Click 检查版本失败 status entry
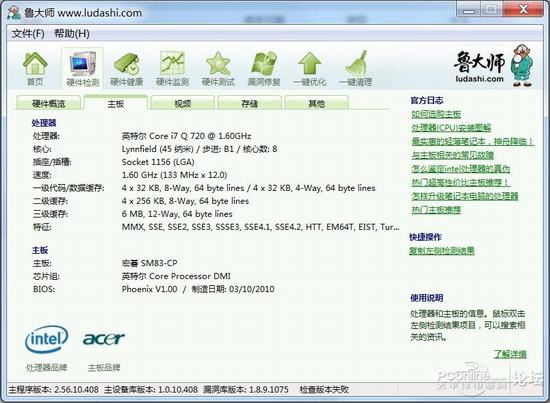Image resolution: width=550 pixels, height=403 pixels. click(324, 390)
